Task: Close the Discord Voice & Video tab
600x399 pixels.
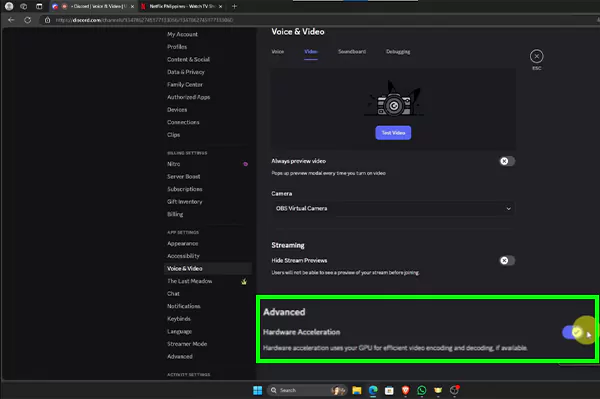Action: pos(132,7)
